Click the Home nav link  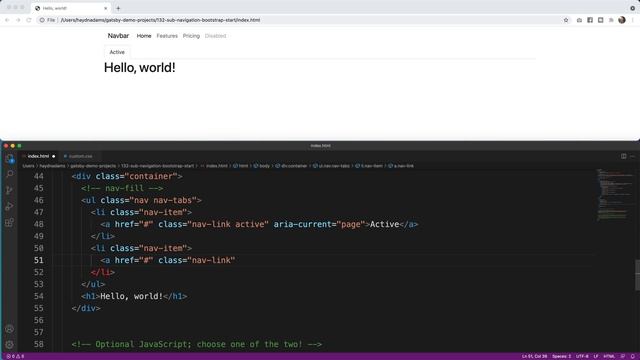pyautogui.click(x=144, y=36)
